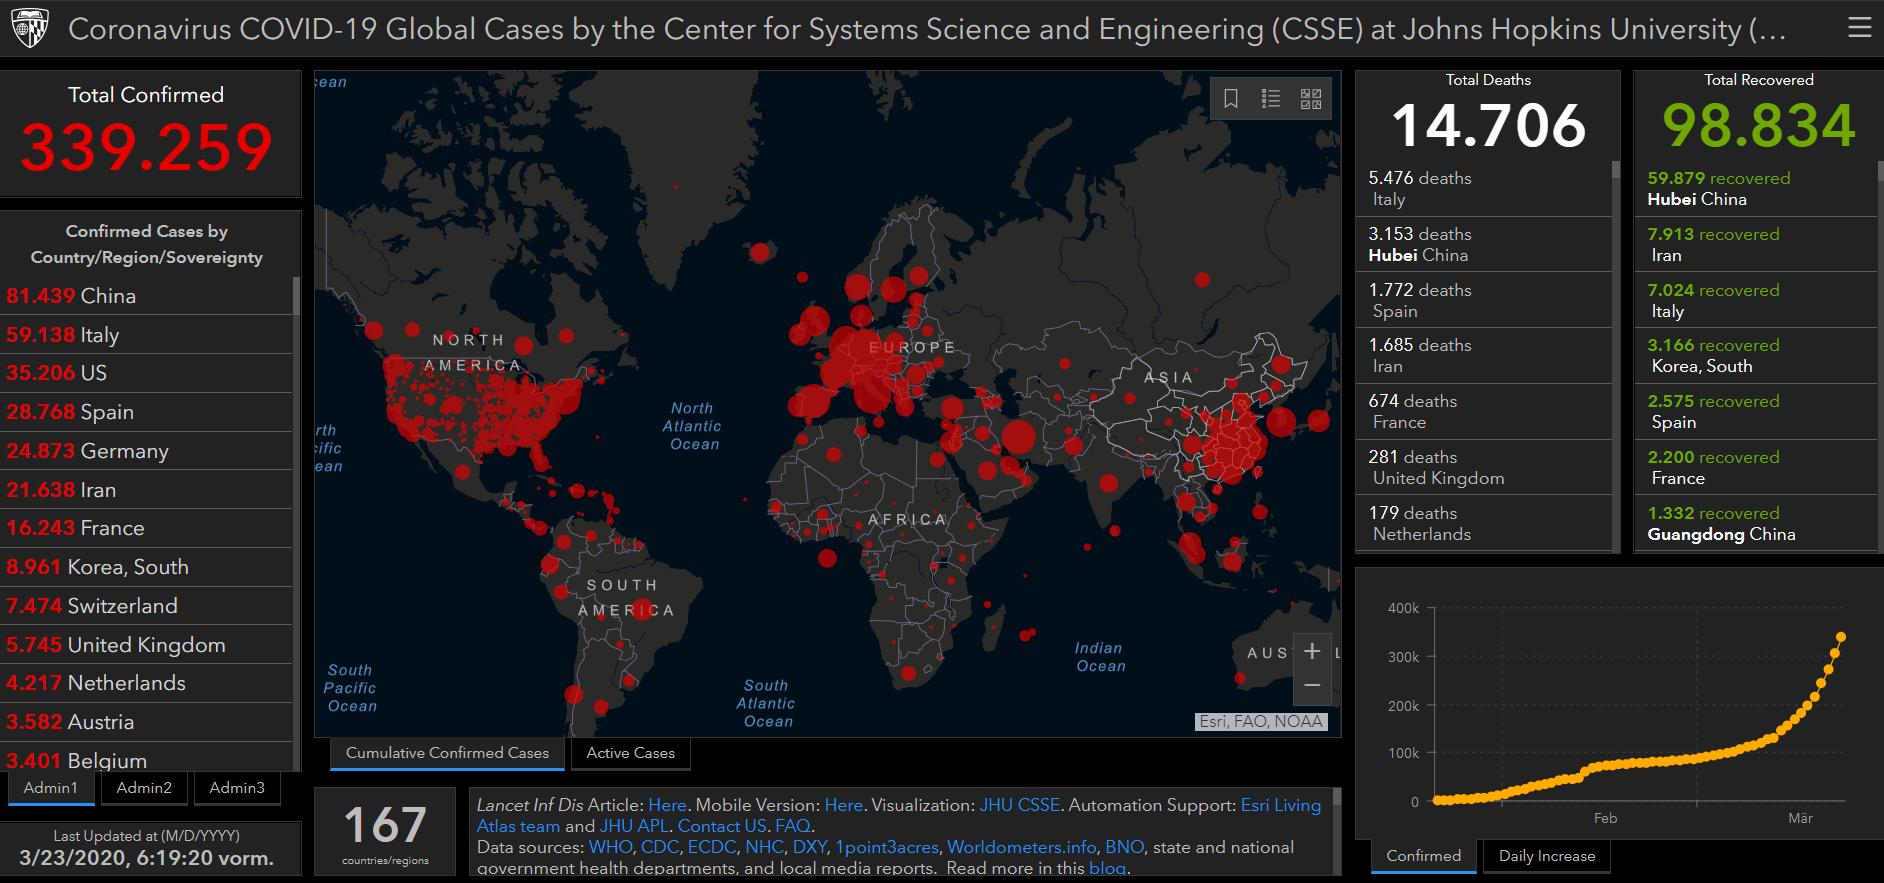
Task: Select the Confirmed chart tab
Action: pyautogui.click(x=1423, y=856)
